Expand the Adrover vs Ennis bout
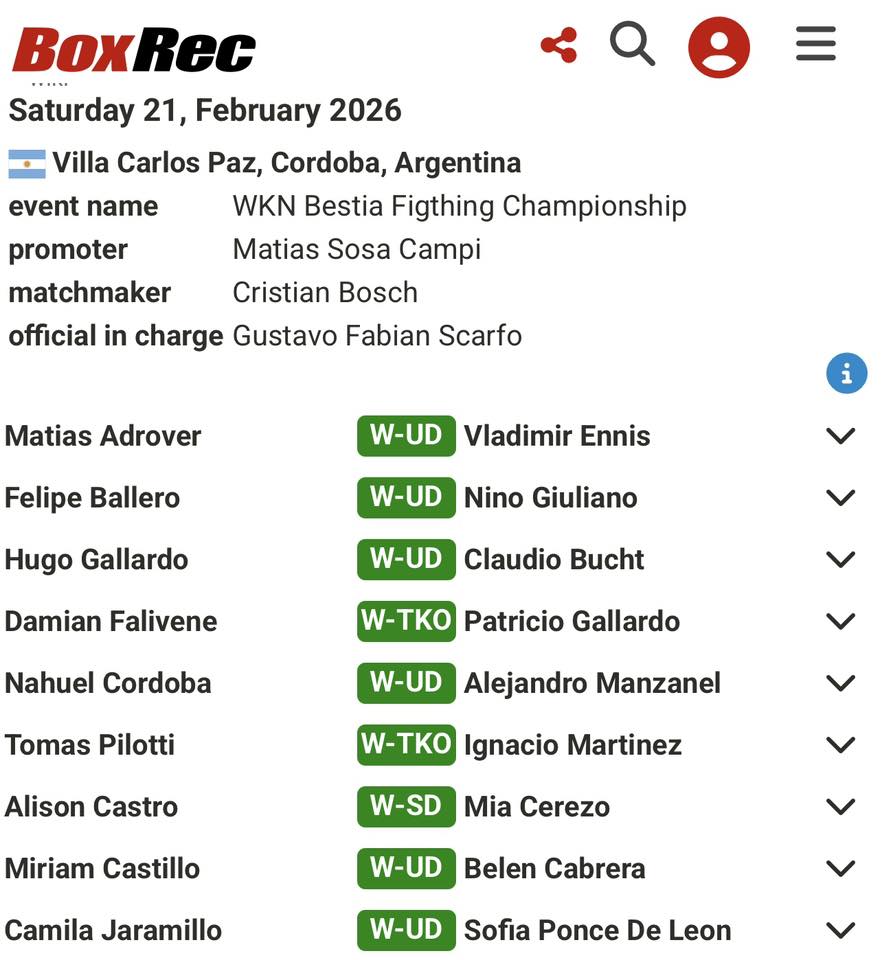882x960 pixels. coord(841,436)
